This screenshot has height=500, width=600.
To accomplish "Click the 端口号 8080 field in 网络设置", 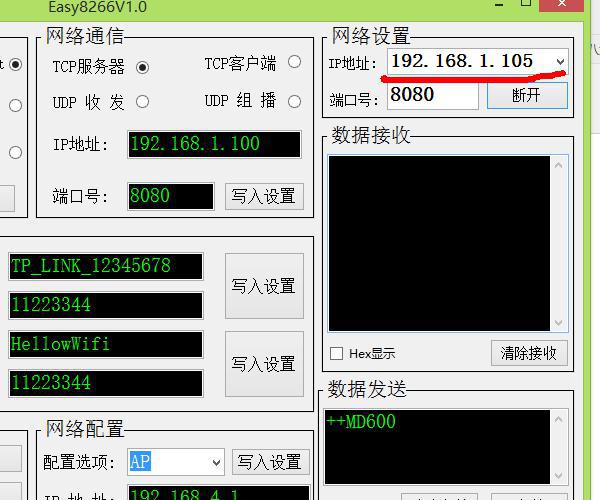I will (x=433, y=95).
